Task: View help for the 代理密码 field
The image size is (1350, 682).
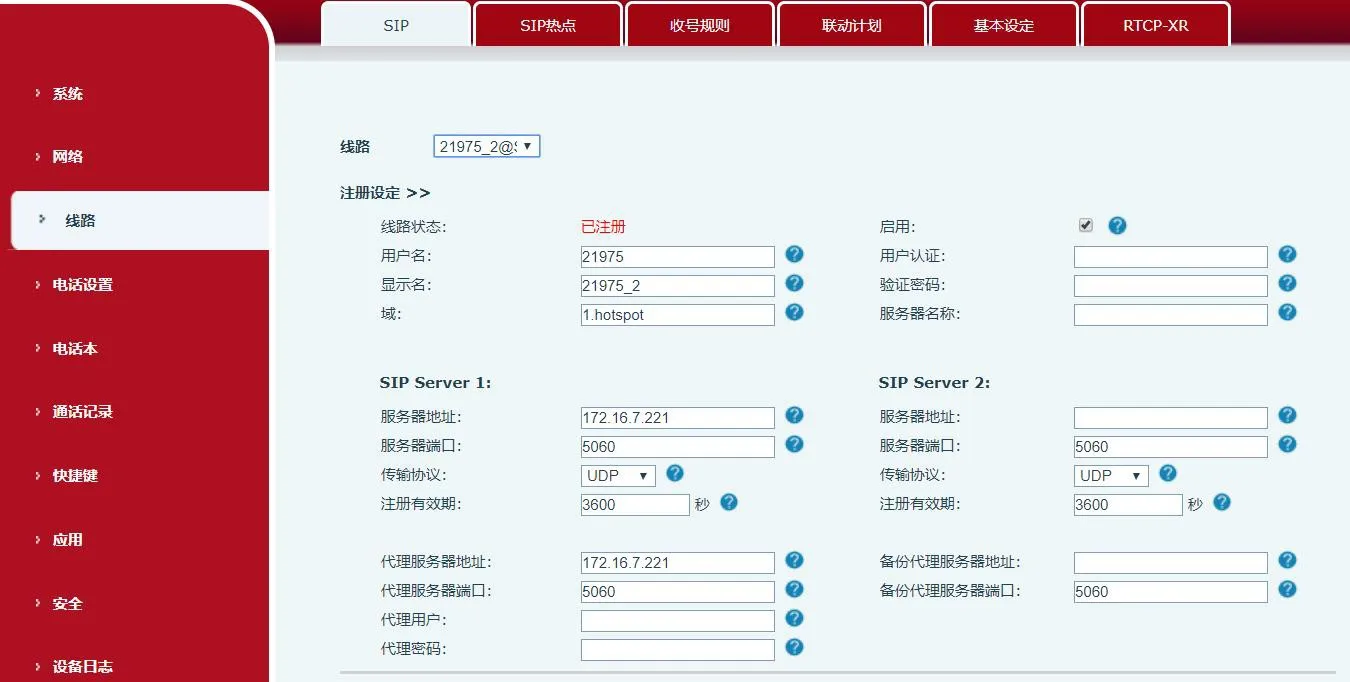Action: [x=794, y=648]
